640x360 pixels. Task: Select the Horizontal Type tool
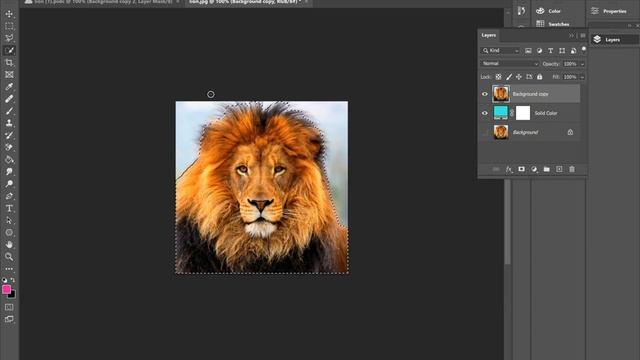click(x=9, y=208)
